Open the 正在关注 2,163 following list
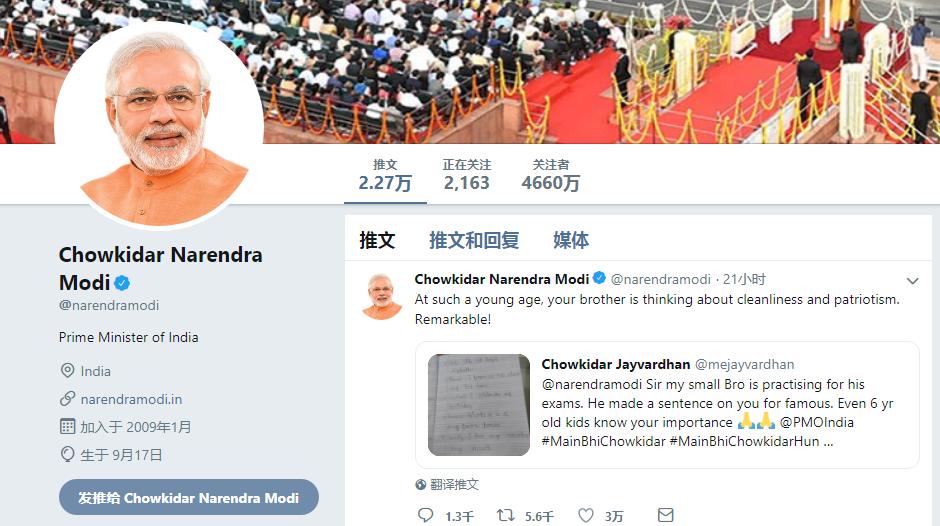 coord(466,176)
